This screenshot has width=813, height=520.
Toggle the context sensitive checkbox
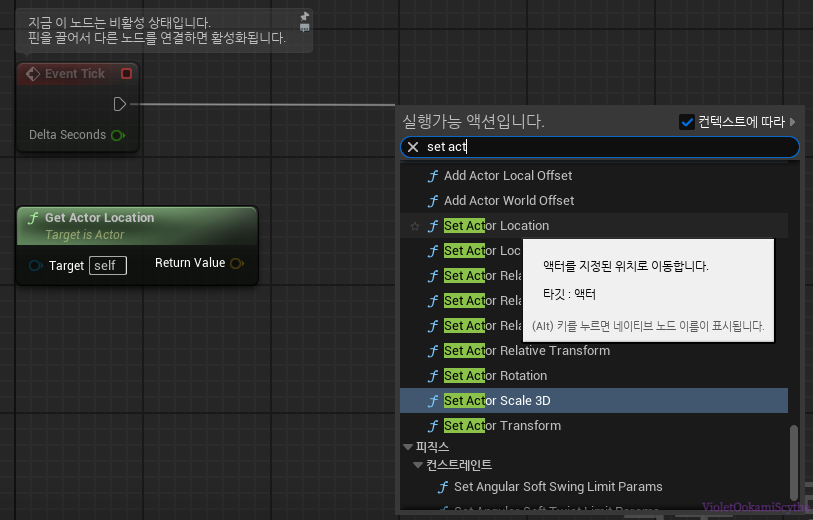point(686,122)
